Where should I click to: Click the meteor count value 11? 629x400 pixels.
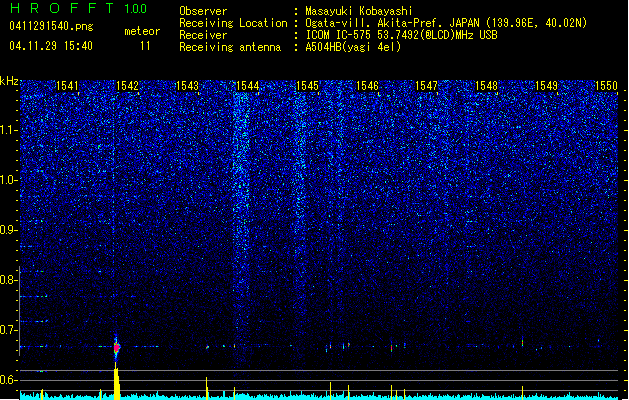[x=145, y=46]
